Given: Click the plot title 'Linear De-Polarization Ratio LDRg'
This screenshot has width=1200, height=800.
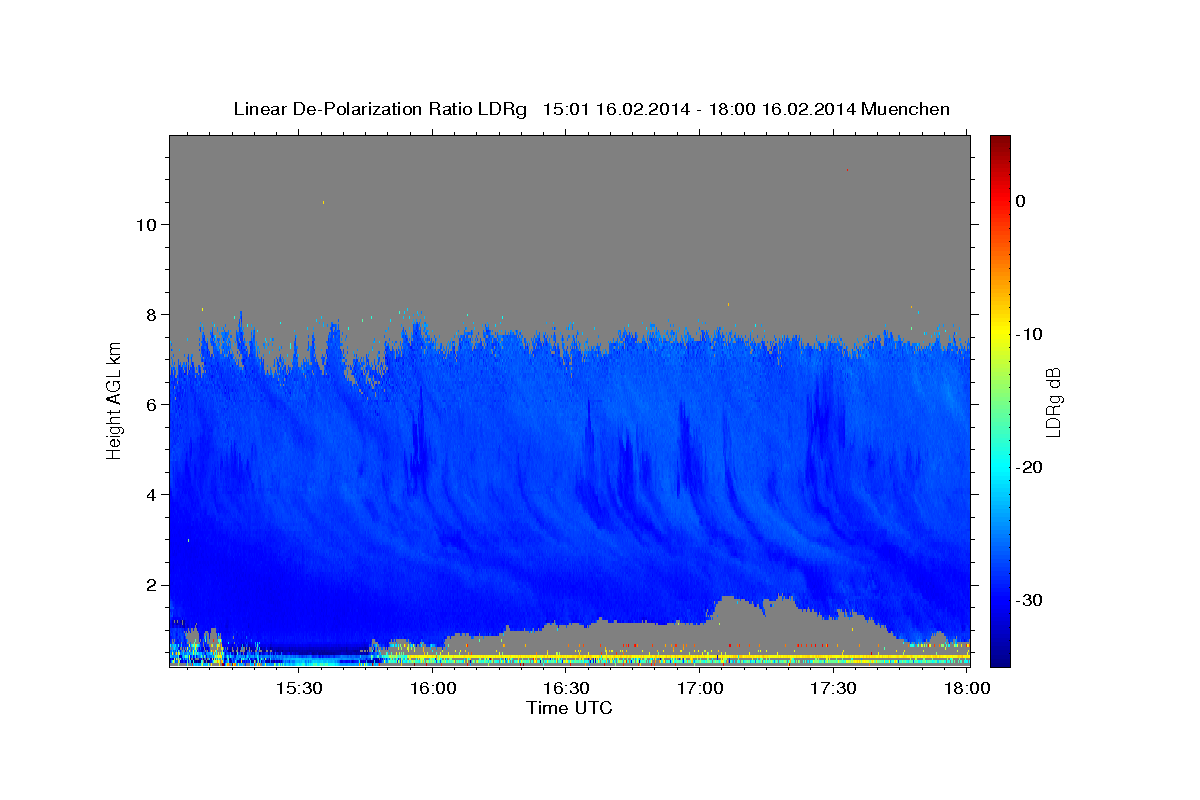Looking at the screenshot, I should click(380, 109).
